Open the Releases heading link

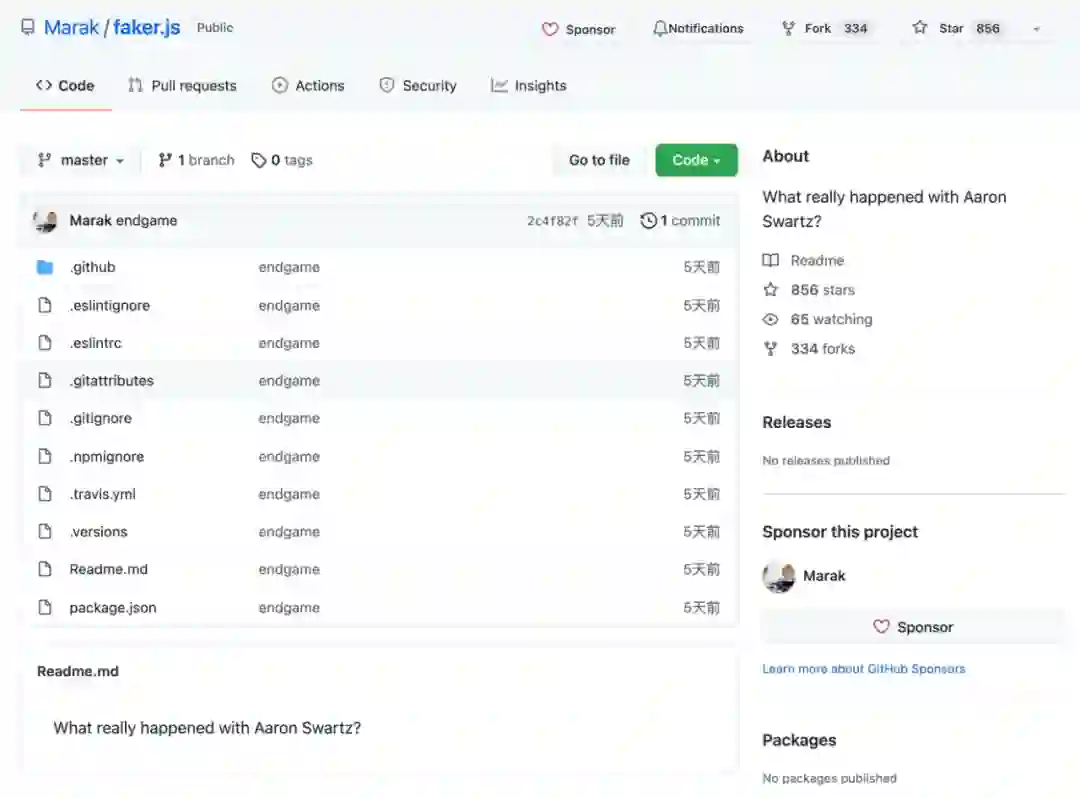click(797, 422)
